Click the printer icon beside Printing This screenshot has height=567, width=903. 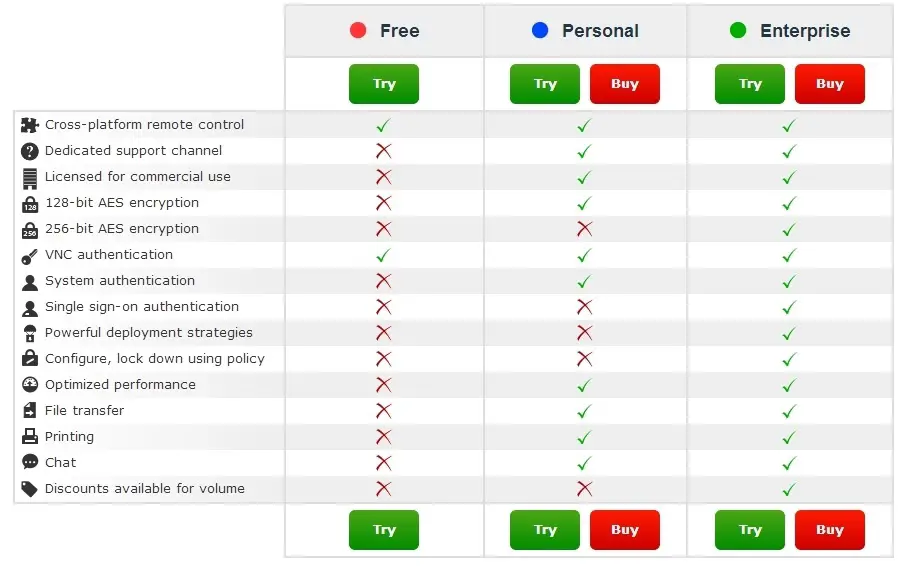point(29,437)
